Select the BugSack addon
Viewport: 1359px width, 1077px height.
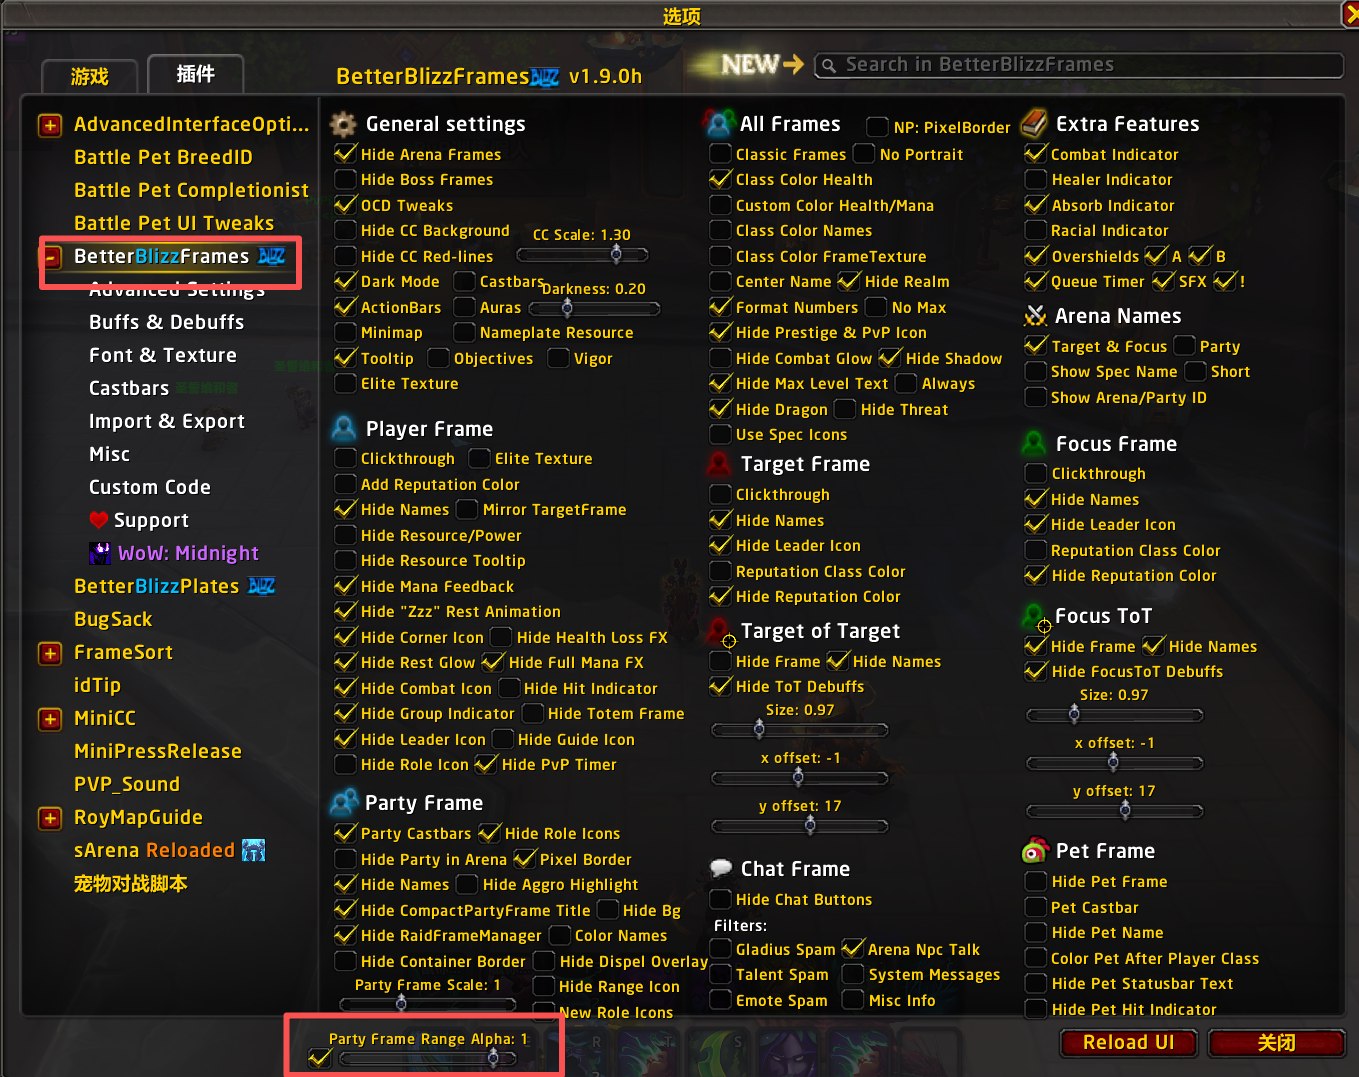tap(113, 619)
